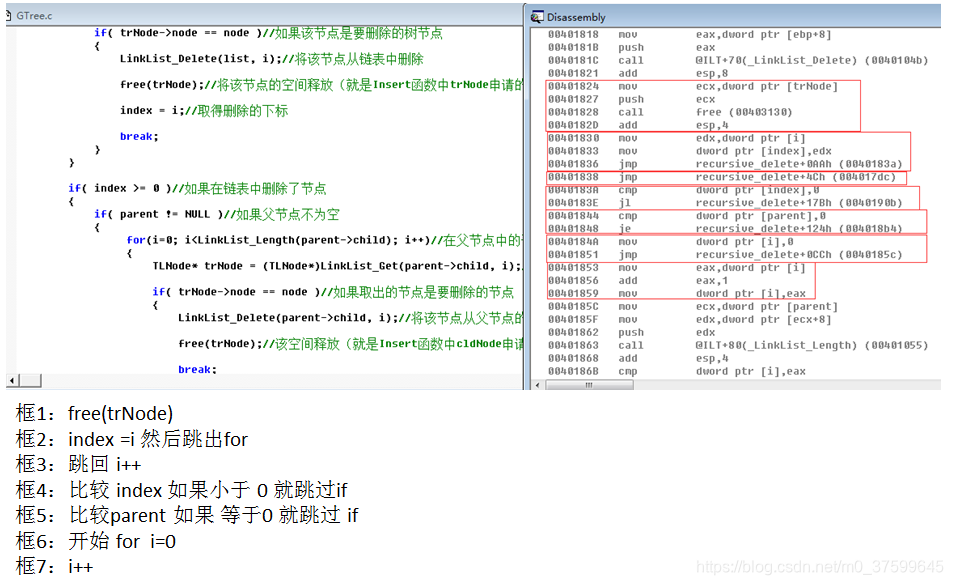
Task: Click free(trNode) line with trNode comment
Action: (320, 84)
